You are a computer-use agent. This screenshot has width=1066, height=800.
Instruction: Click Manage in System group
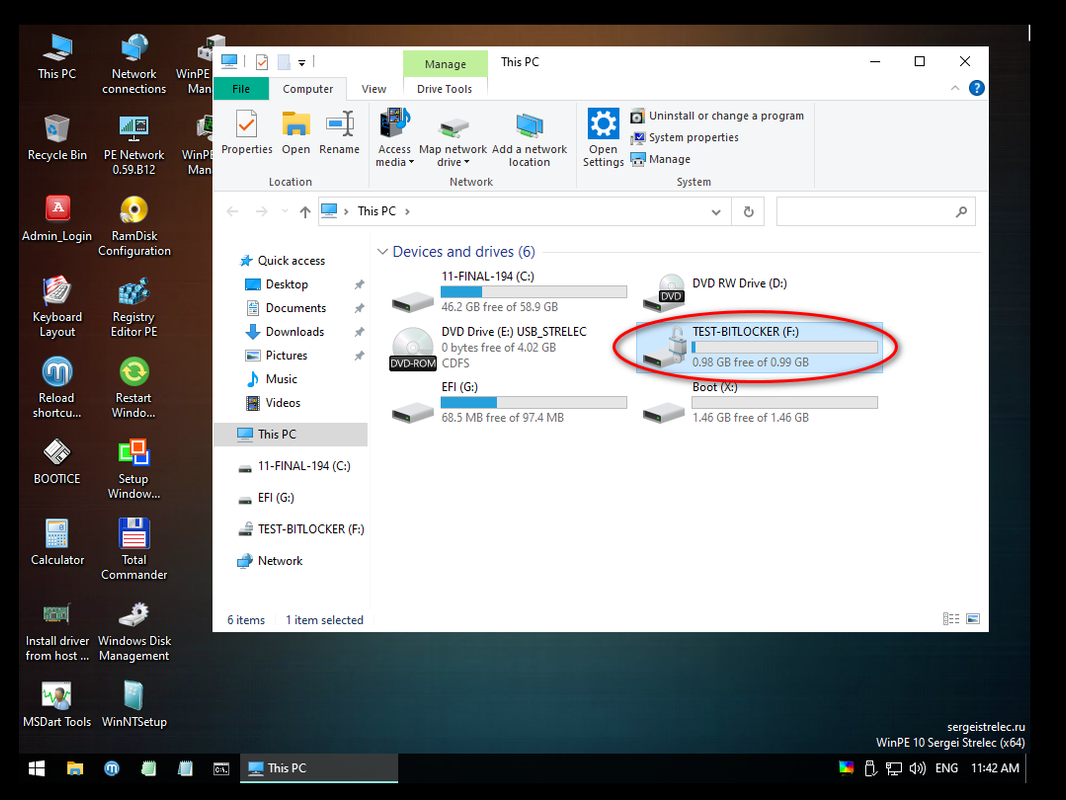661,159
